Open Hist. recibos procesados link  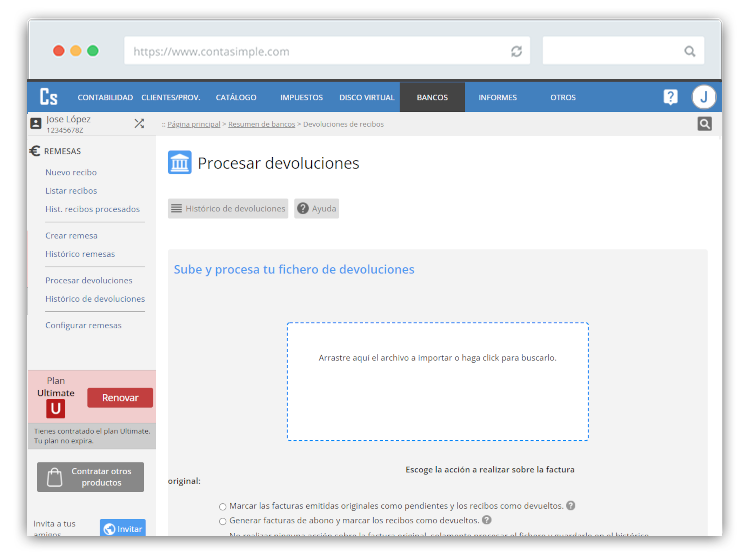point(92,209)
